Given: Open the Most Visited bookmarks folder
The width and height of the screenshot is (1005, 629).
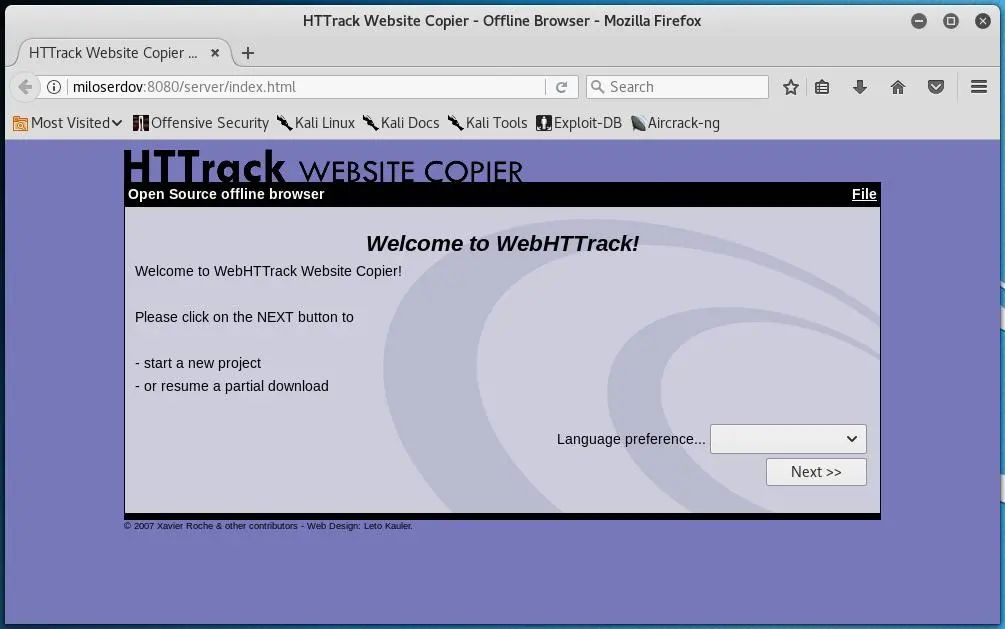Looking at the screenshot, I should point(67,122).
